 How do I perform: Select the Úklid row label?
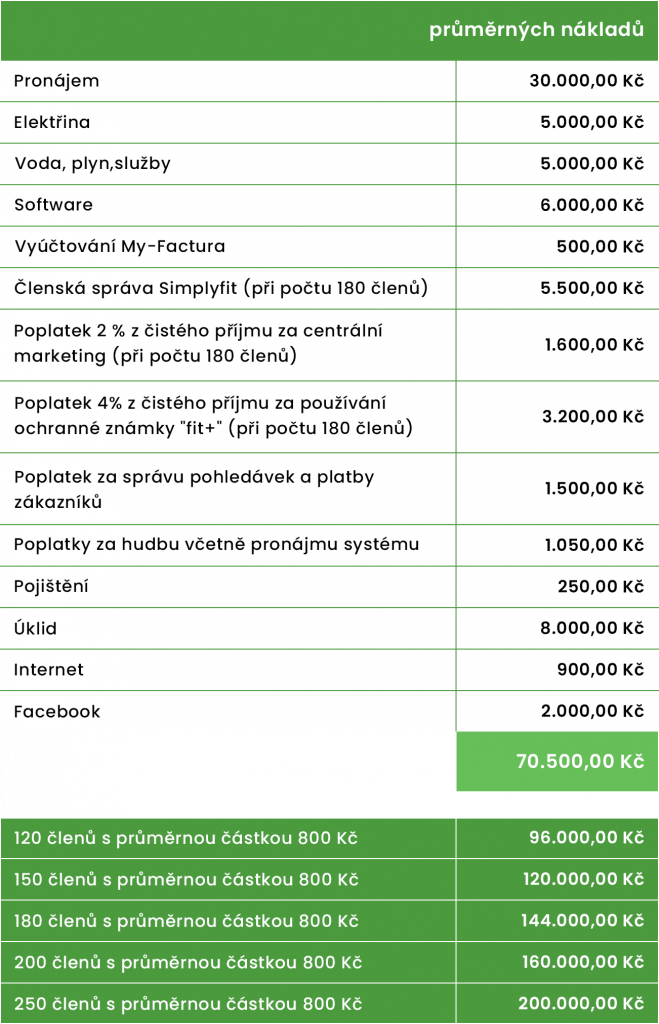pyautogui.click(x=35, y=628)
